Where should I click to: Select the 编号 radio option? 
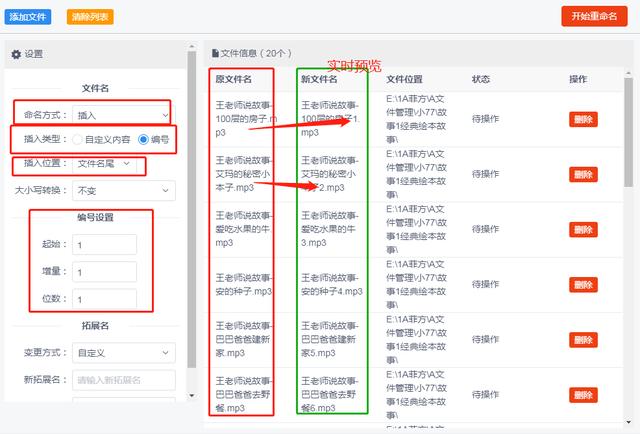143,139
